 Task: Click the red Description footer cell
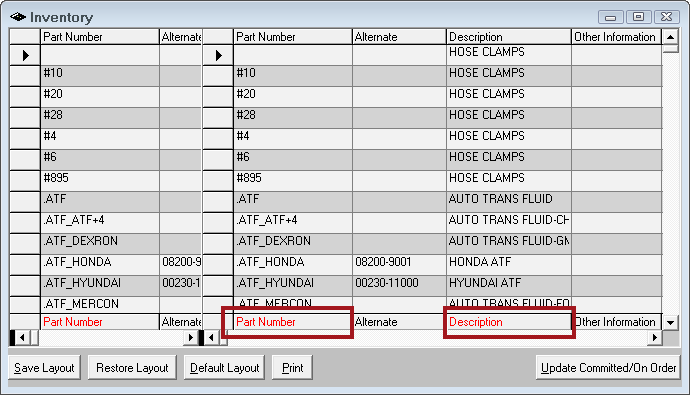pos(509,322)
